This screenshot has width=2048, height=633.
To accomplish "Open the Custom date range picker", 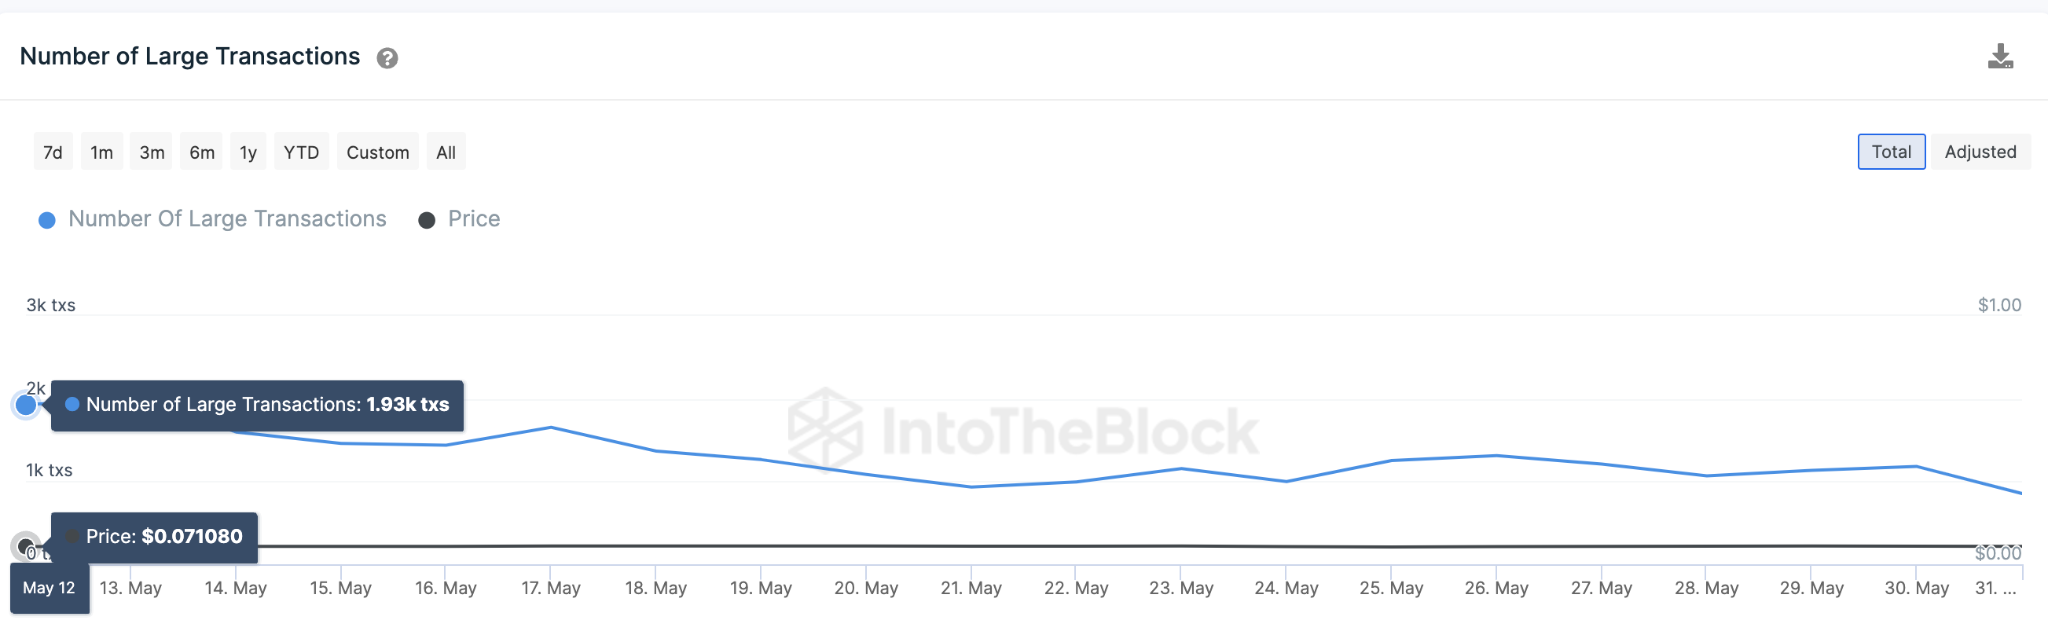I will pos(378,152).
